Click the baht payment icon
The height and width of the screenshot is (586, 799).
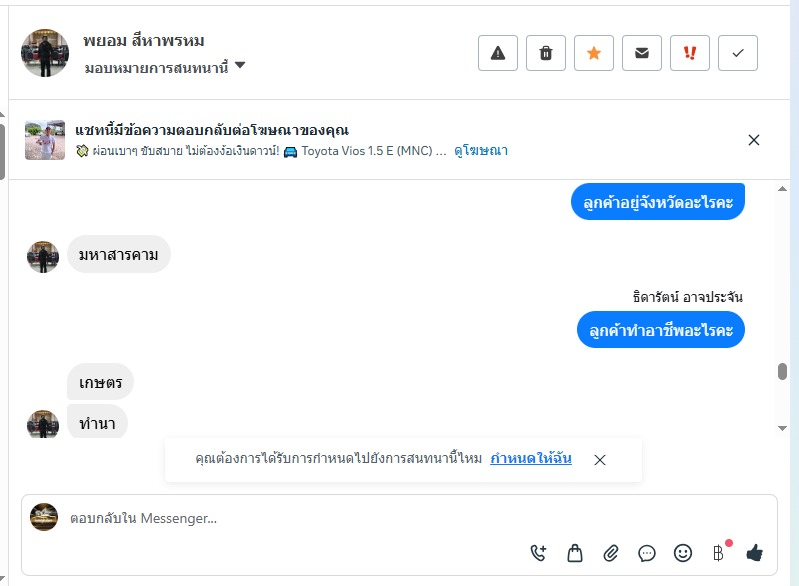[x=718, y=552]
